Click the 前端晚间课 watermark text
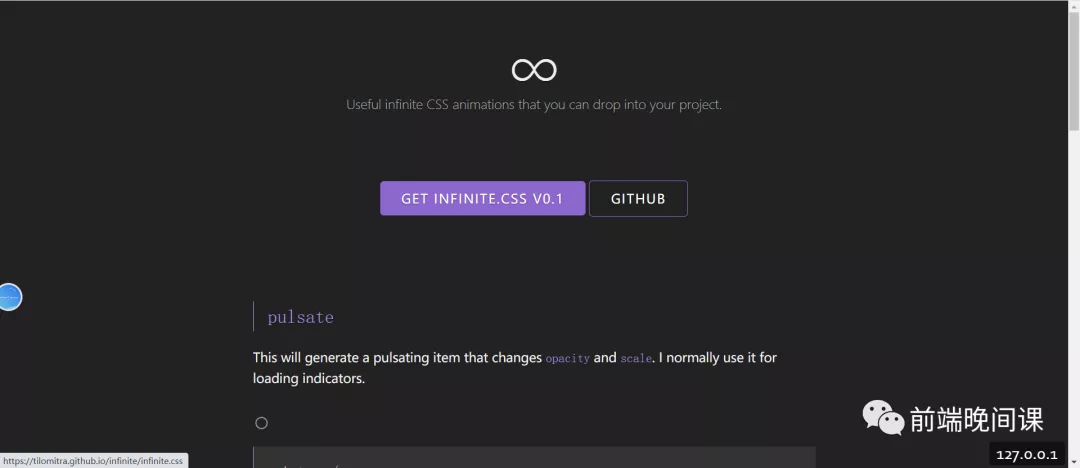The image size is (1080, 468). 977,419
